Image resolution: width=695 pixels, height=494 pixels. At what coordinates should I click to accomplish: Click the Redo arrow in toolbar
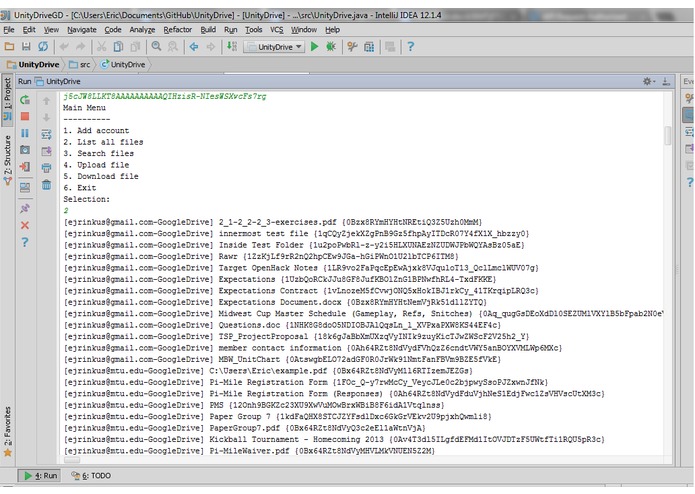click(x=80, y=47)
